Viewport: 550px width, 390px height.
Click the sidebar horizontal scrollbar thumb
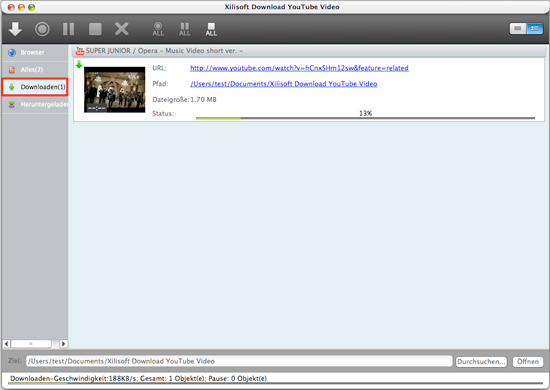click(31, 344)
